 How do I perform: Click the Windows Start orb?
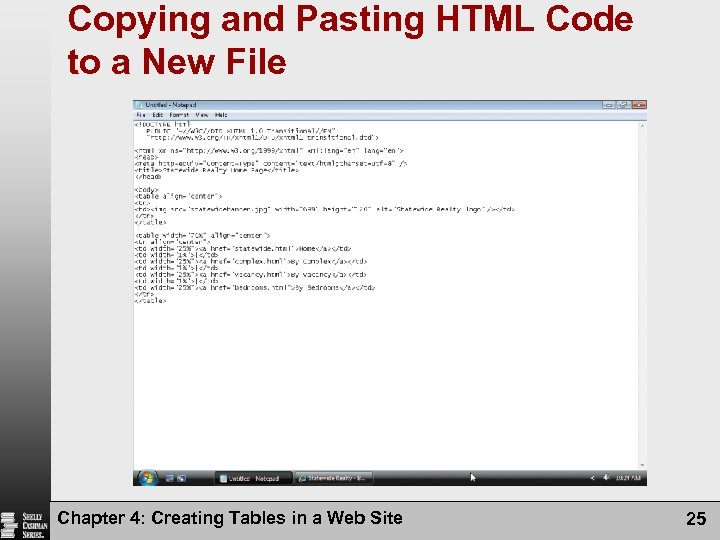click(147, 478)
